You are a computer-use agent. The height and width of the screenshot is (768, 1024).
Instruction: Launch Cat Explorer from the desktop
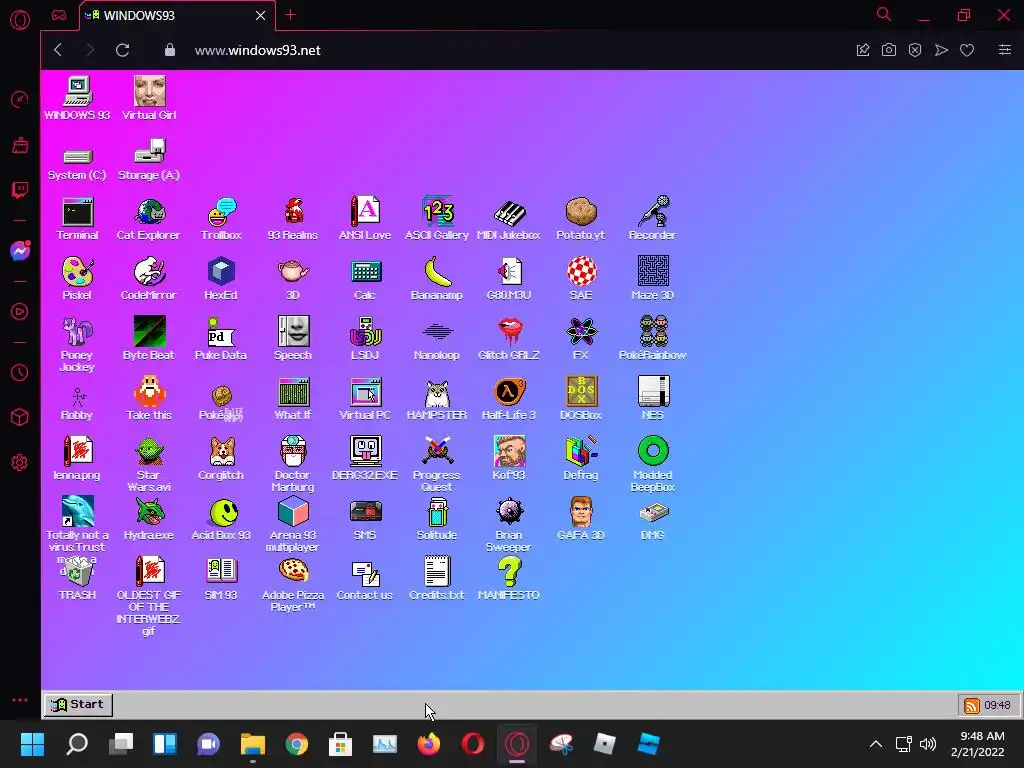(x=149, y=219)
